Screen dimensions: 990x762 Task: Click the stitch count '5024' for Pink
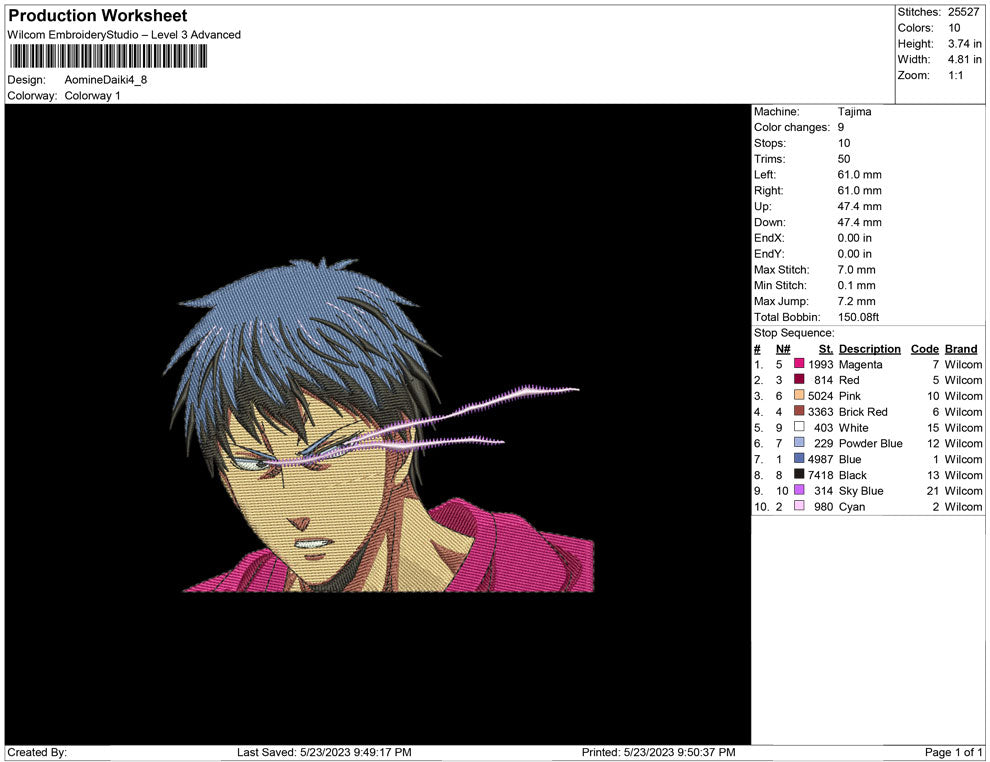pyautogui.click(x=820, y=396)
